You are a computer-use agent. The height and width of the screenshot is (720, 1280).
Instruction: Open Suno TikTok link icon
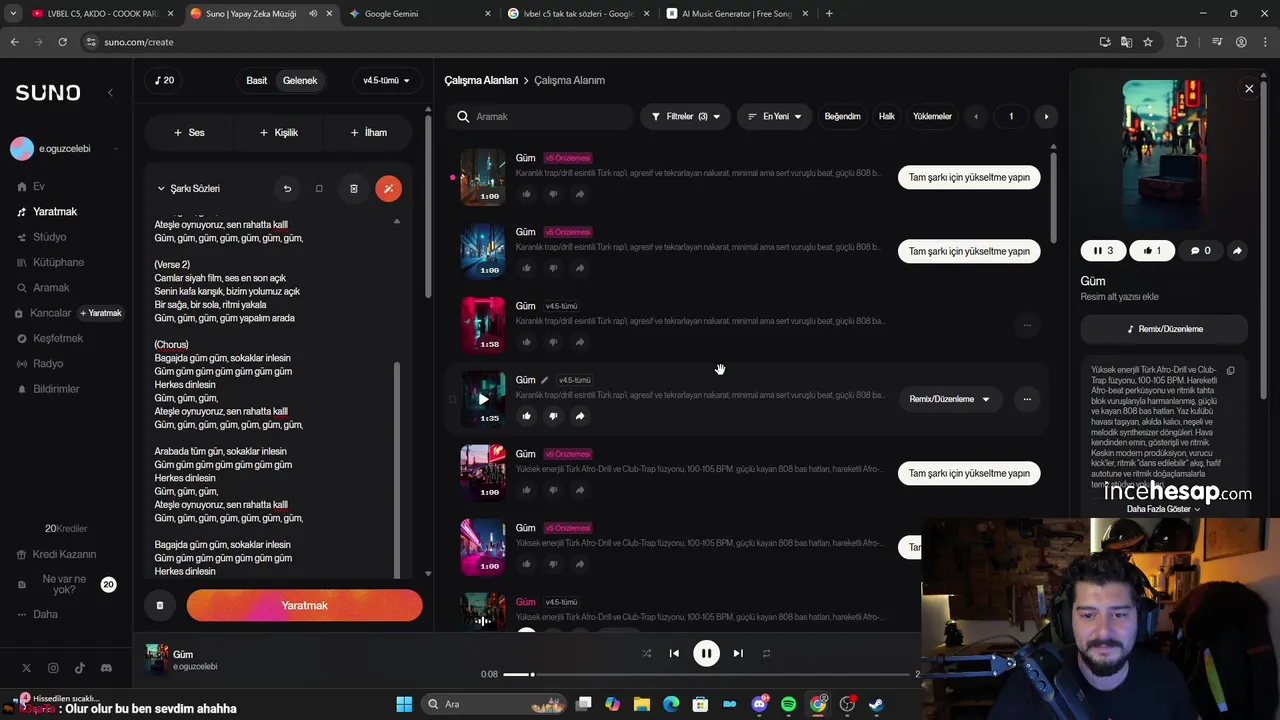tap(79, 668)
